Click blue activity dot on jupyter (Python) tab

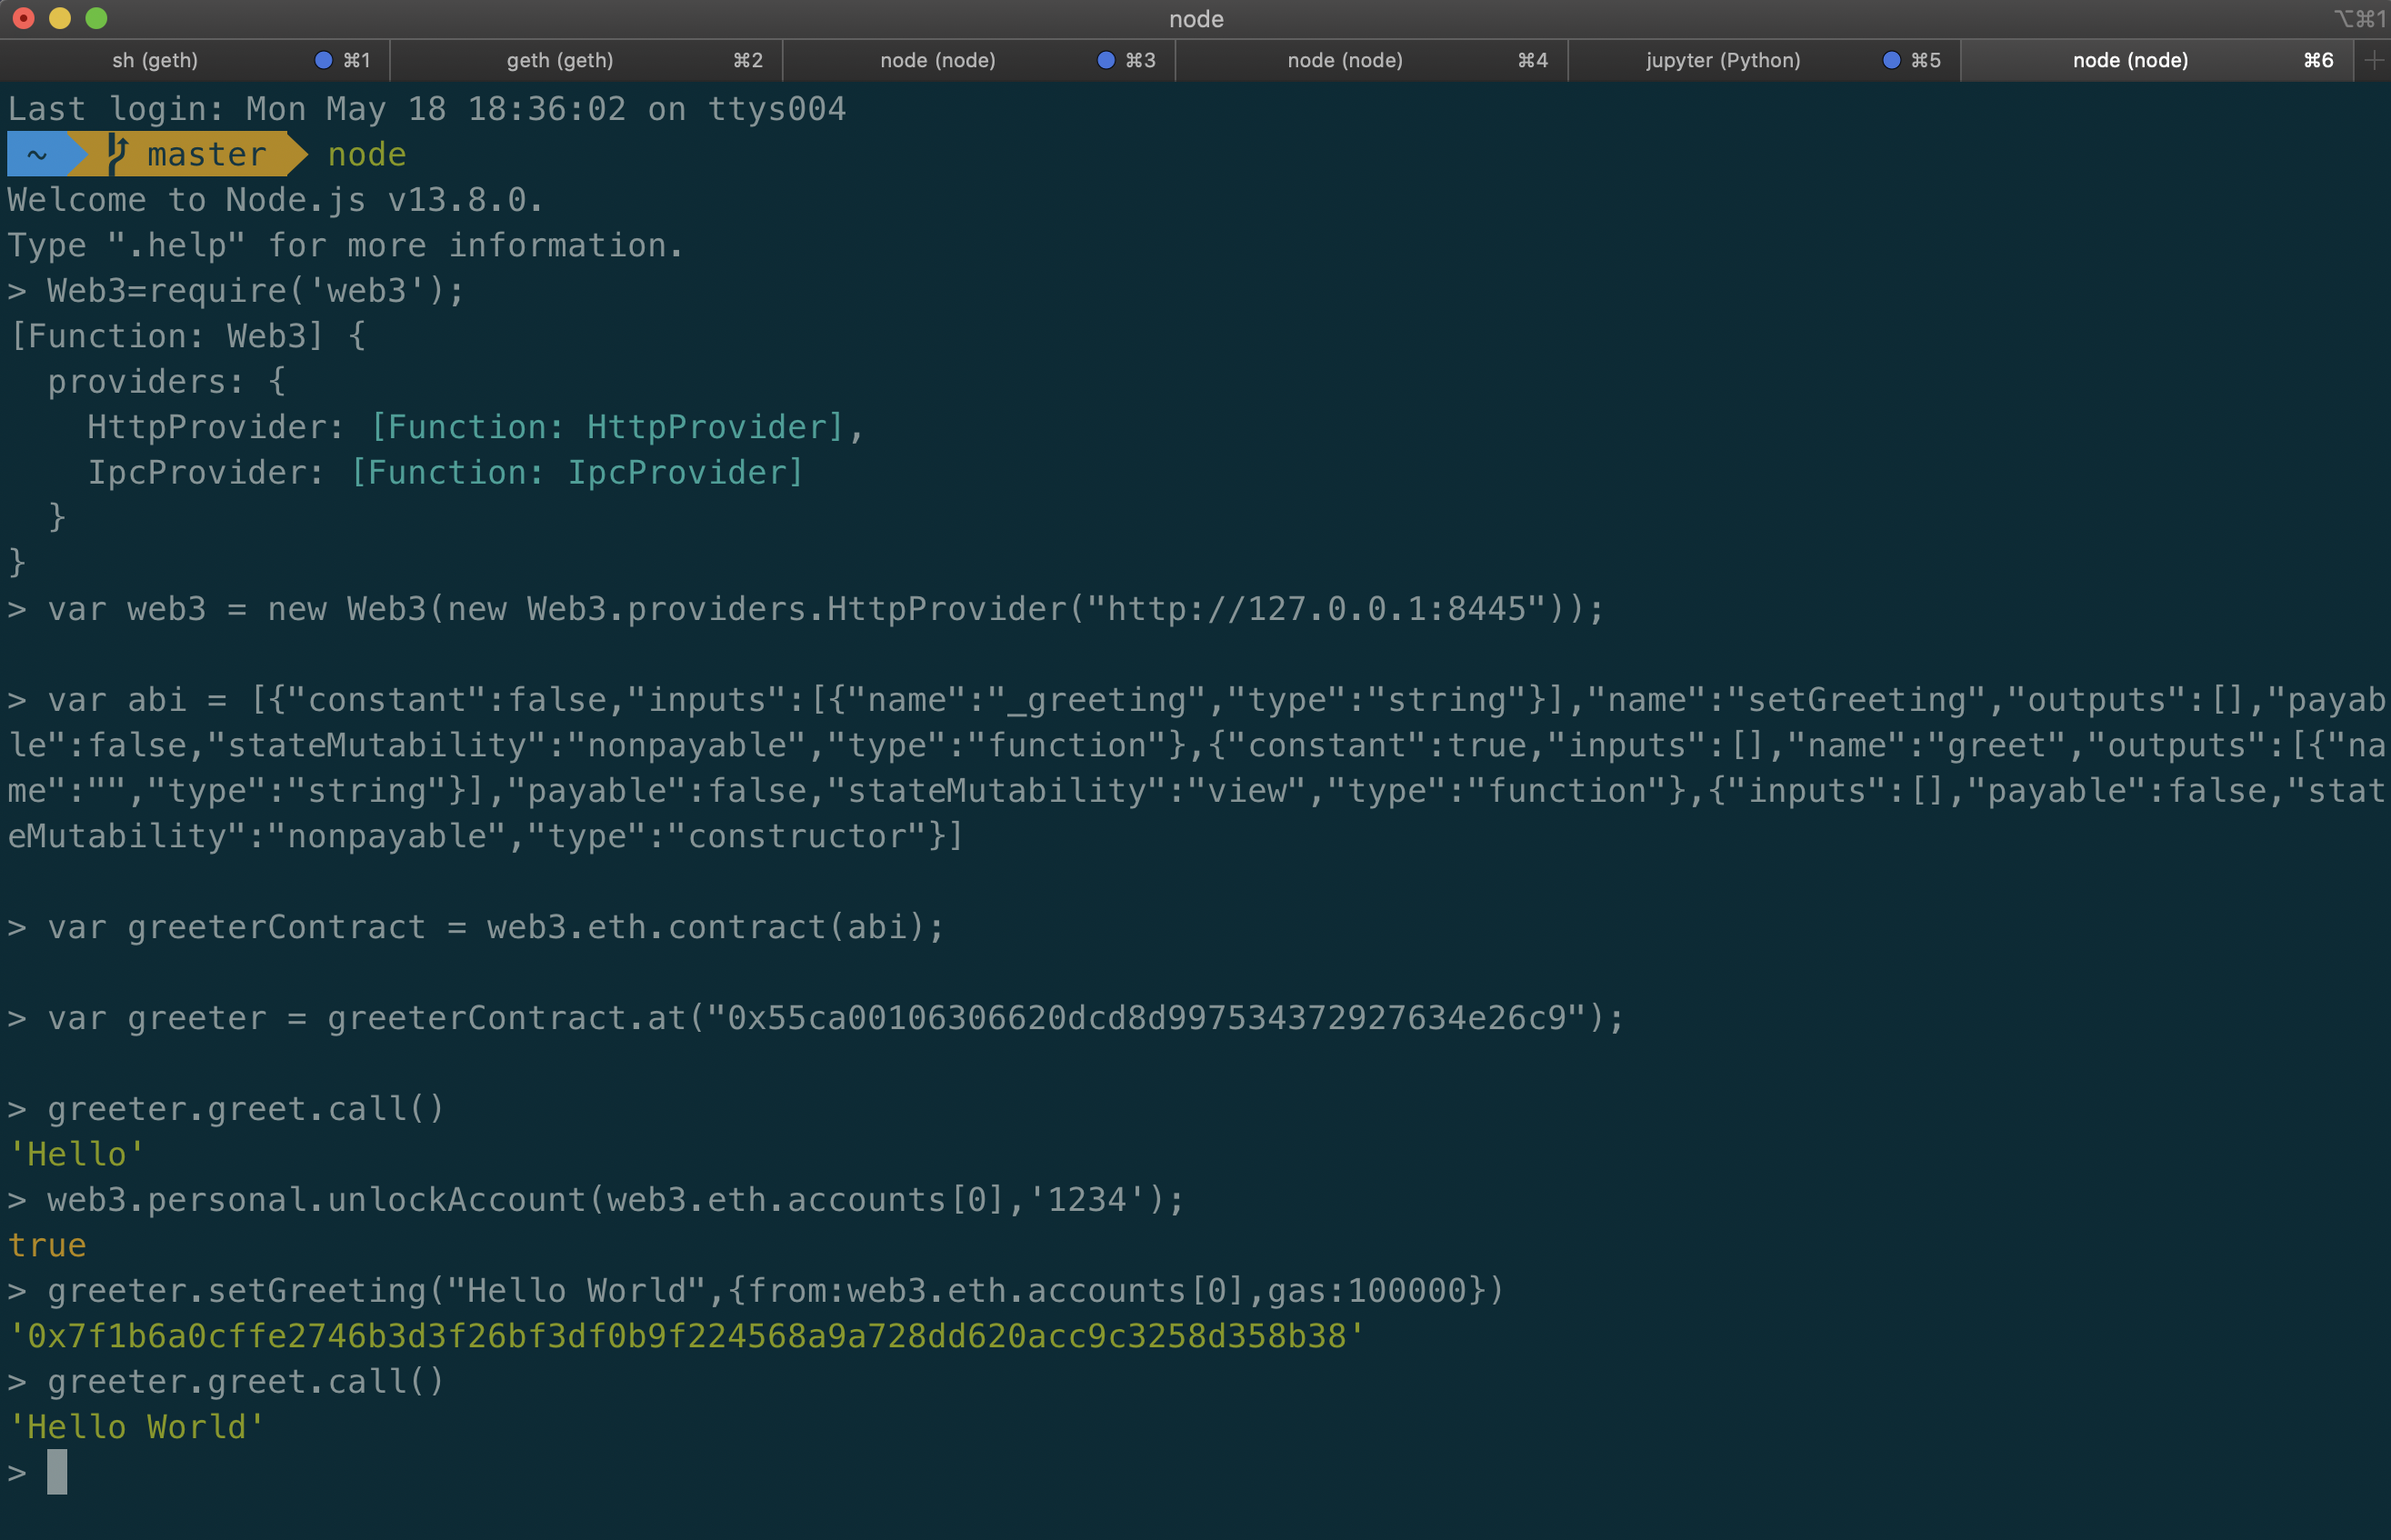tap(1890, 60)
